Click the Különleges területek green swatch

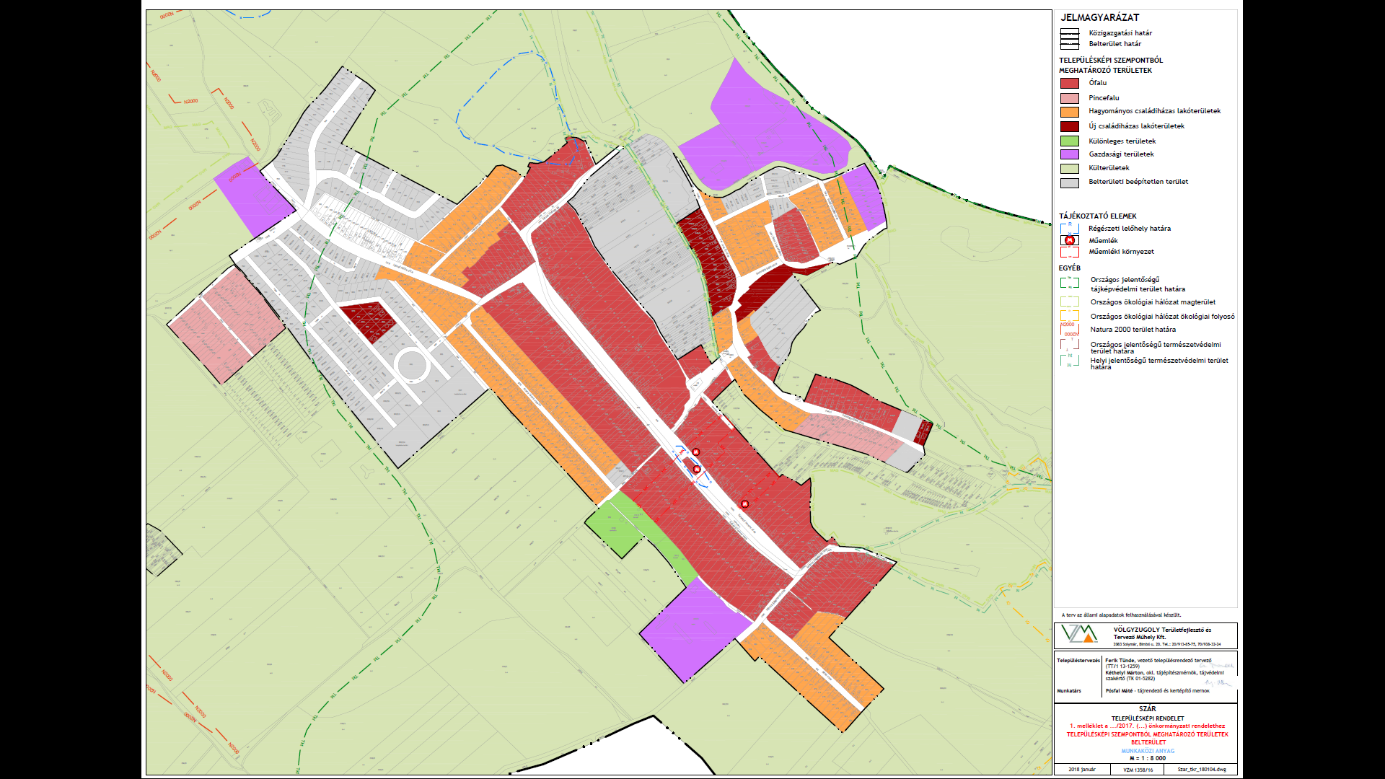(1069, 140)
